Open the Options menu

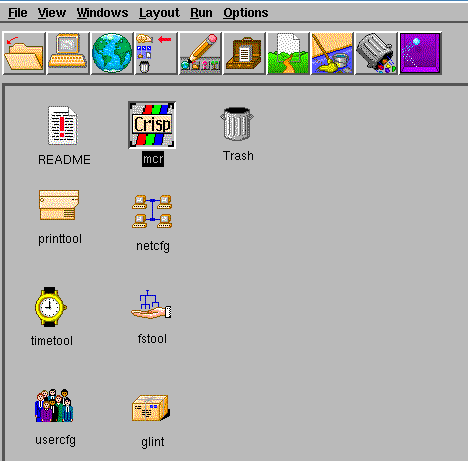pyautogui.click(x=246, y=13)
